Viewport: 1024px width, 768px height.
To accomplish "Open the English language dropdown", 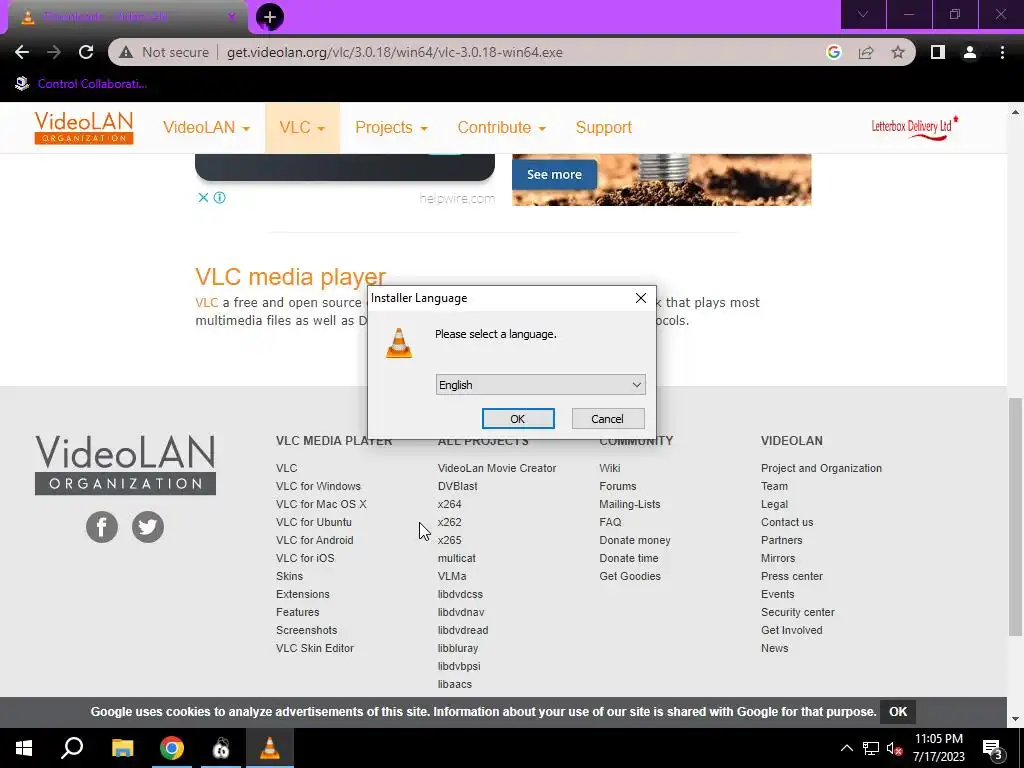I will click(541, 385).
